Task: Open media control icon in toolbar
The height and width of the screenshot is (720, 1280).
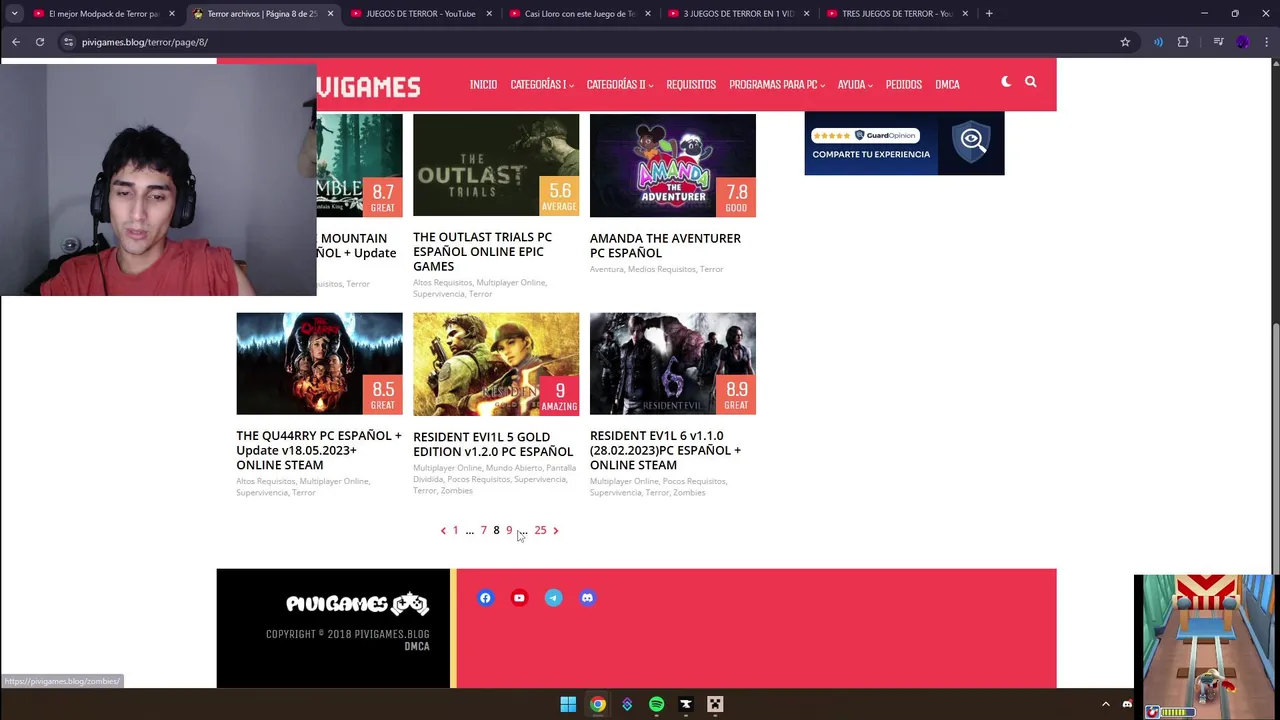Action: (x=1218, y=42)
